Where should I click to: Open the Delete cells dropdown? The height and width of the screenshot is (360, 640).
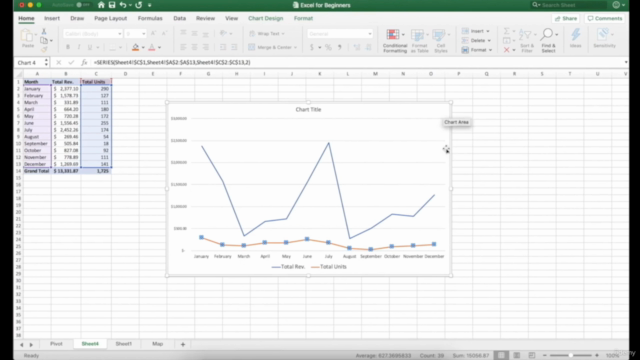(x=476, y=40)
